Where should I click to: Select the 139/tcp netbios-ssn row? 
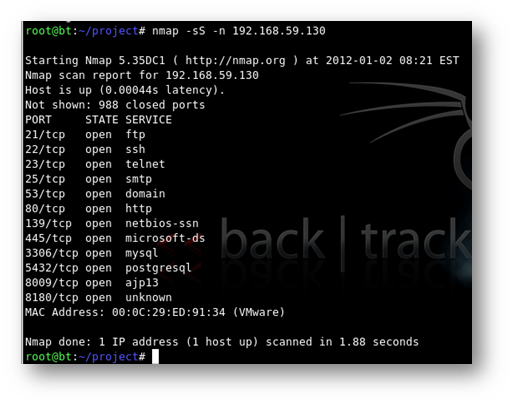tap(112, 223)
